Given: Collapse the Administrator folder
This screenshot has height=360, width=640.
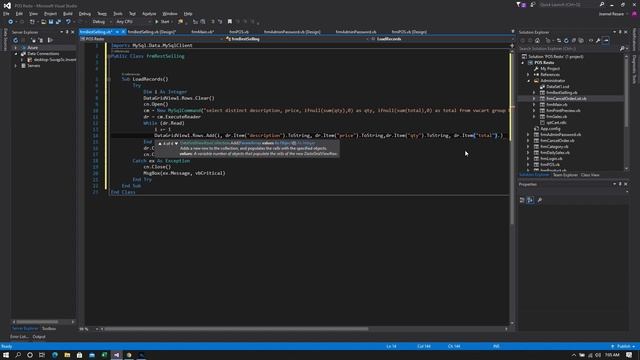Looking at the screenshot, I should 528,81.
